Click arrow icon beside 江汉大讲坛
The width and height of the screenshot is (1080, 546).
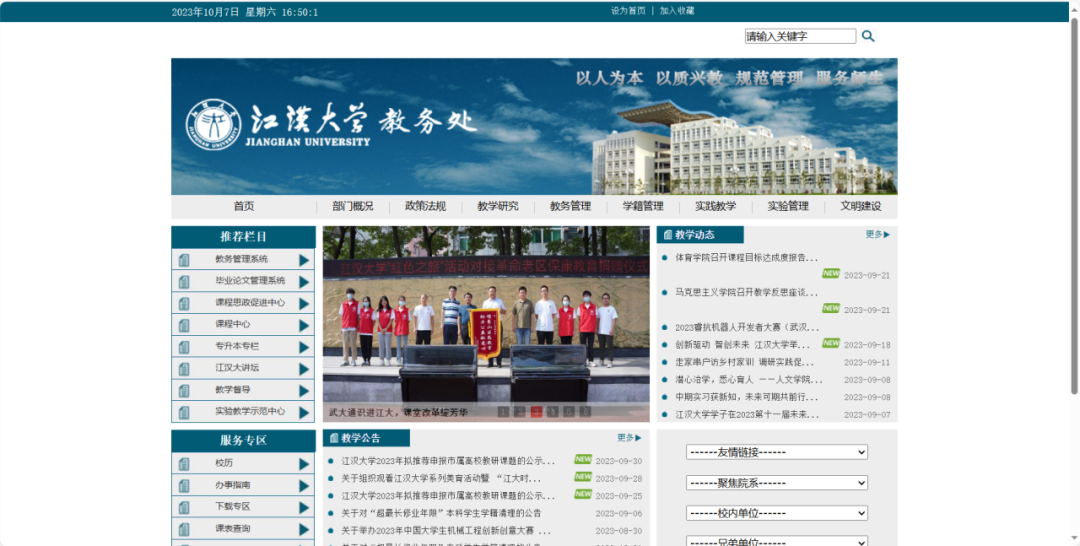click(x=304, y=368)
